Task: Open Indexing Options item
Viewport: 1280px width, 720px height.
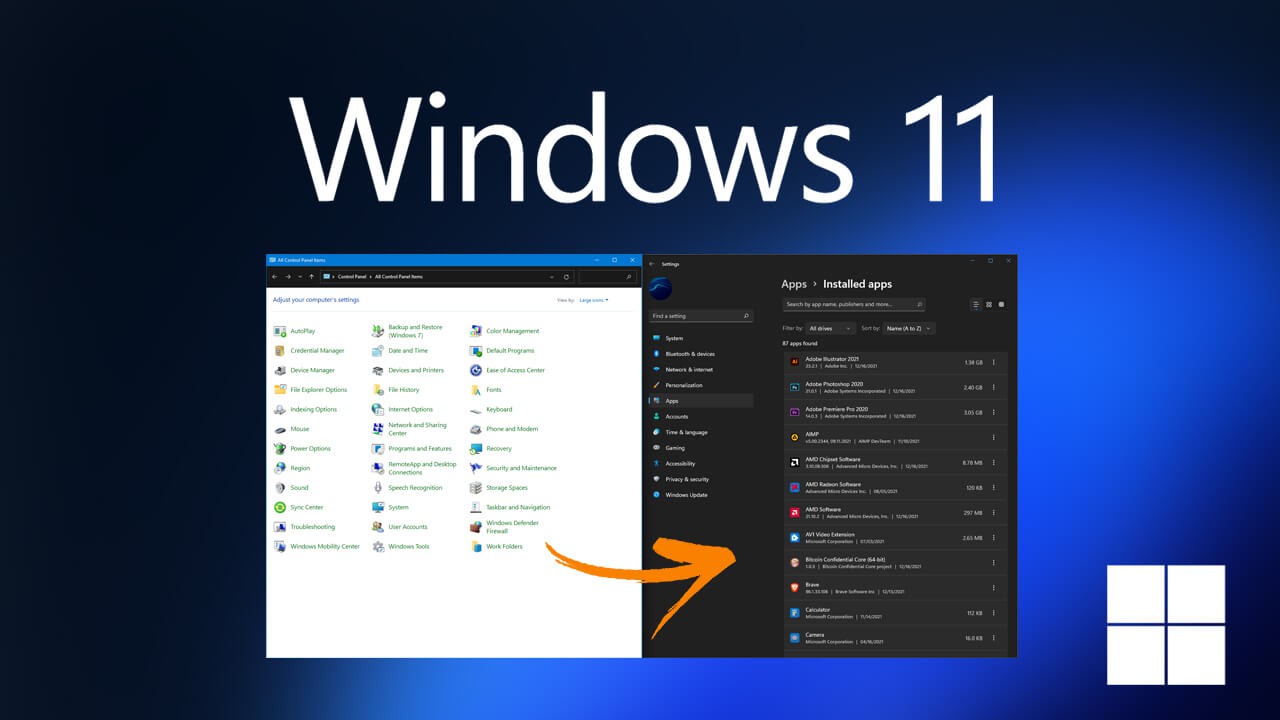Action: click(x=306, y=409)
